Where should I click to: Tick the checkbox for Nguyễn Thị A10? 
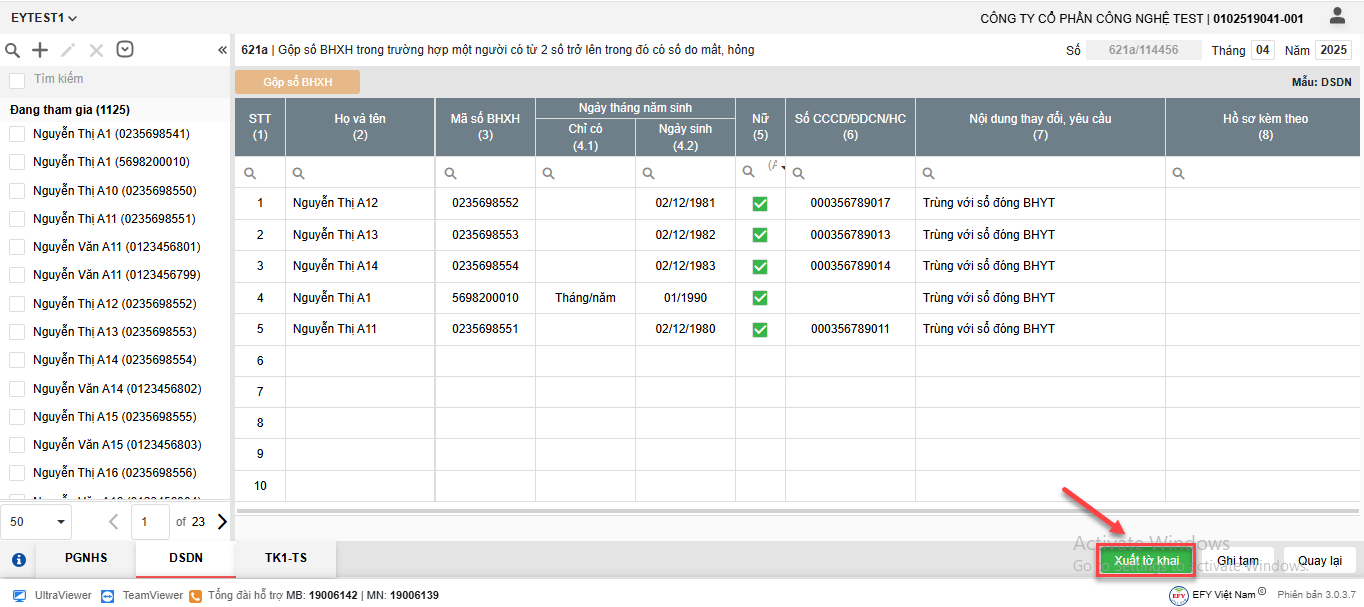(17, 190)
